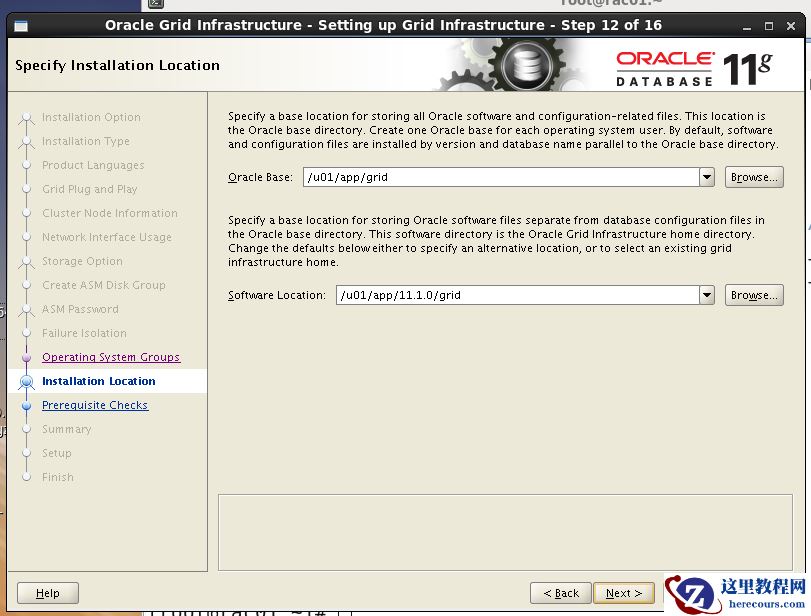Click into the Oracle Base path field

(x=501, y=177)
